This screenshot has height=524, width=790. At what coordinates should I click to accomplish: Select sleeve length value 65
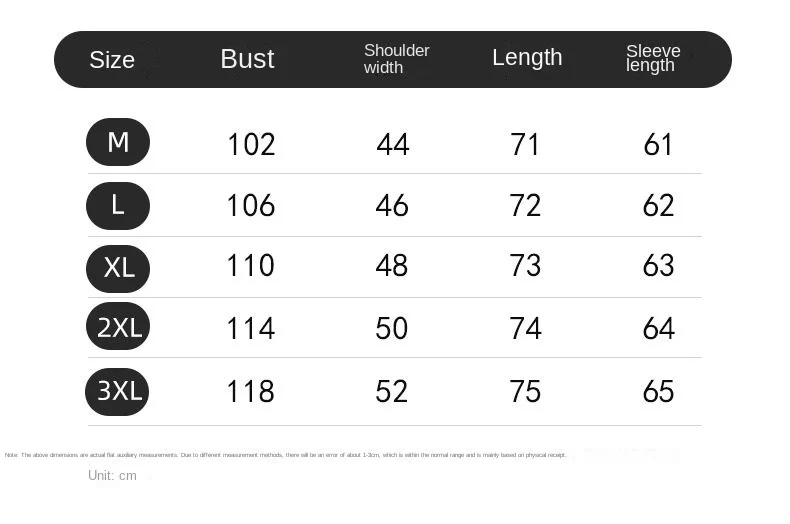[659, 391]
